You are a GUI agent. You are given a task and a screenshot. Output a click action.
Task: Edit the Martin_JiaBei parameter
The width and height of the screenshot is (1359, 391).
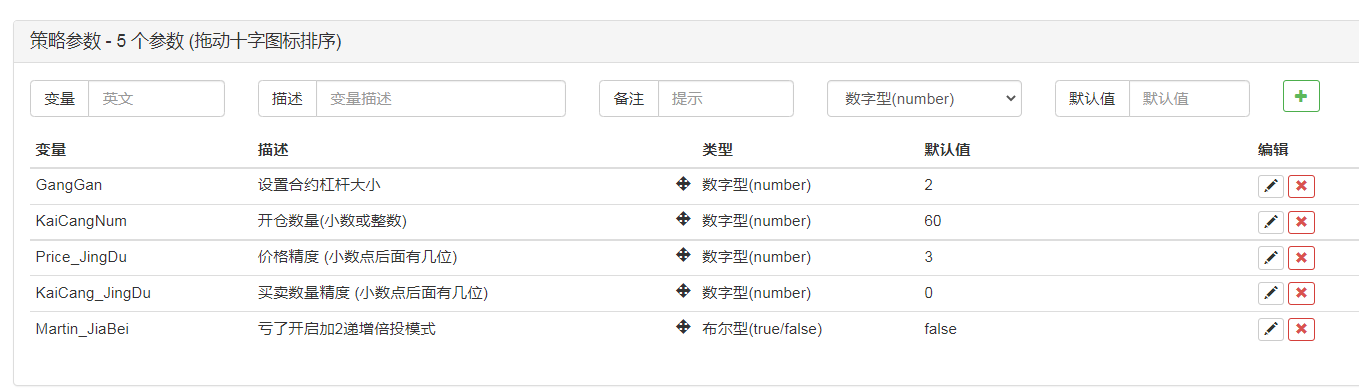1271,329
